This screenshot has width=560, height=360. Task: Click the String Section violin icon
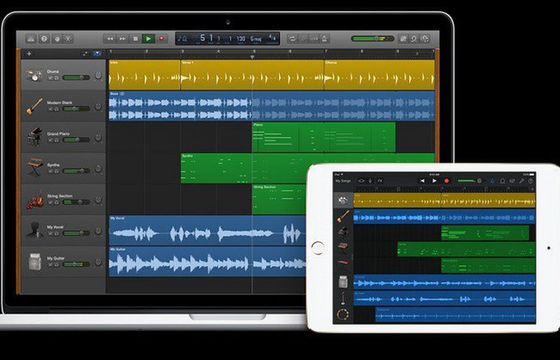point(35,201)
